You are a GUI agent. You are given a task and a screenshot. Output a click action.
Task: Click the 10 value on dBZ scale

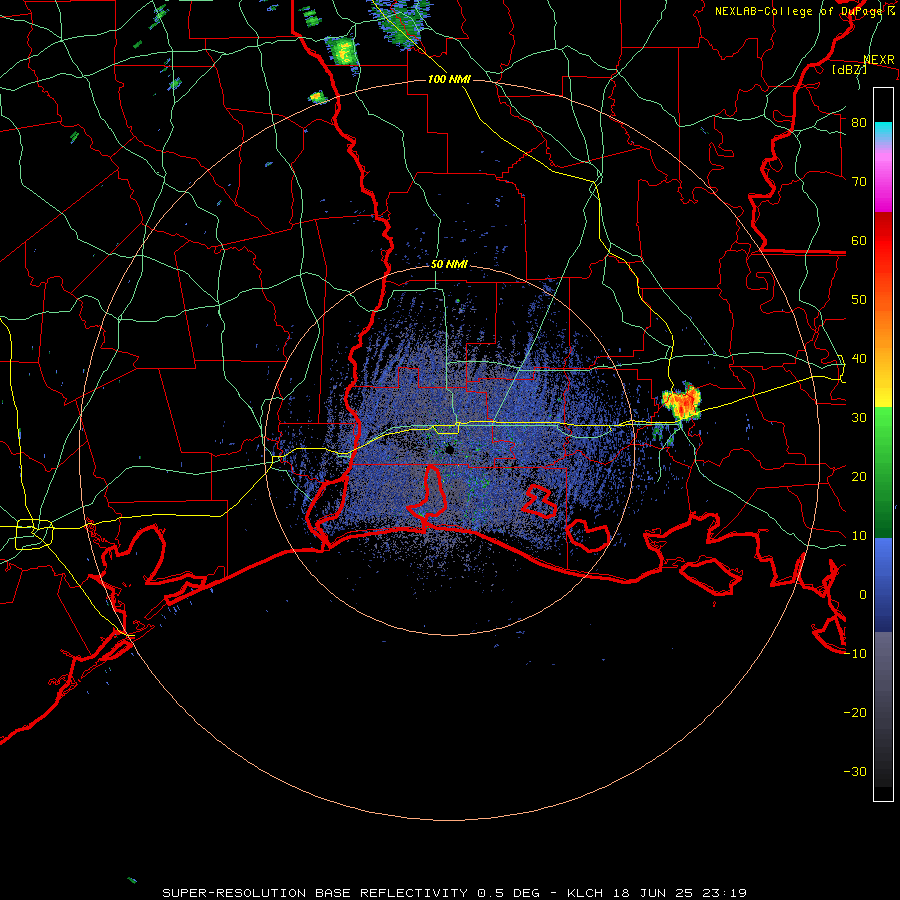click(859, 536)
